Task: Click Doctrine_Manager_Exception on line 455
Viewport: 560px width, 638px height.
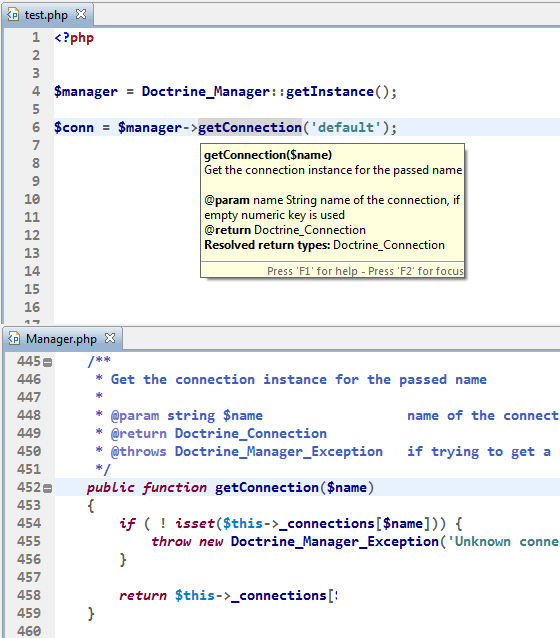Action: point(335,542)
